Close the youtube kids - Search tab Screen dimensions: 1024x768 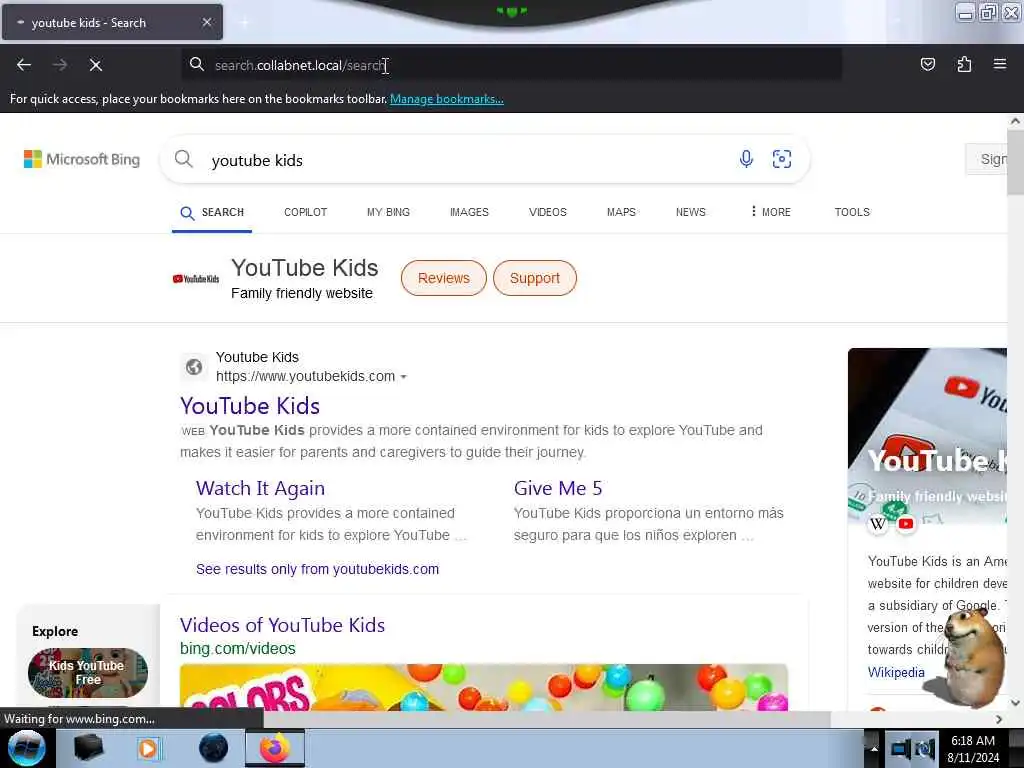206,22
